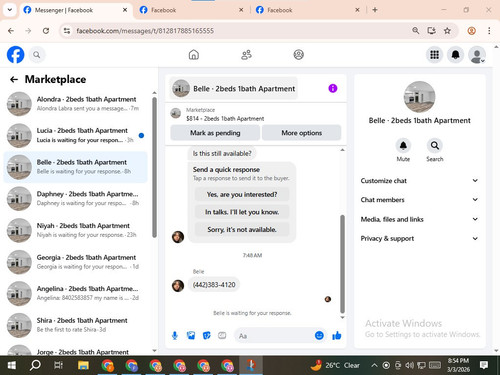Image resolution: width=500 pixels, height=375 pixels.
Task: Open Angelina conversation in list
Action: [x=76, y=293]
